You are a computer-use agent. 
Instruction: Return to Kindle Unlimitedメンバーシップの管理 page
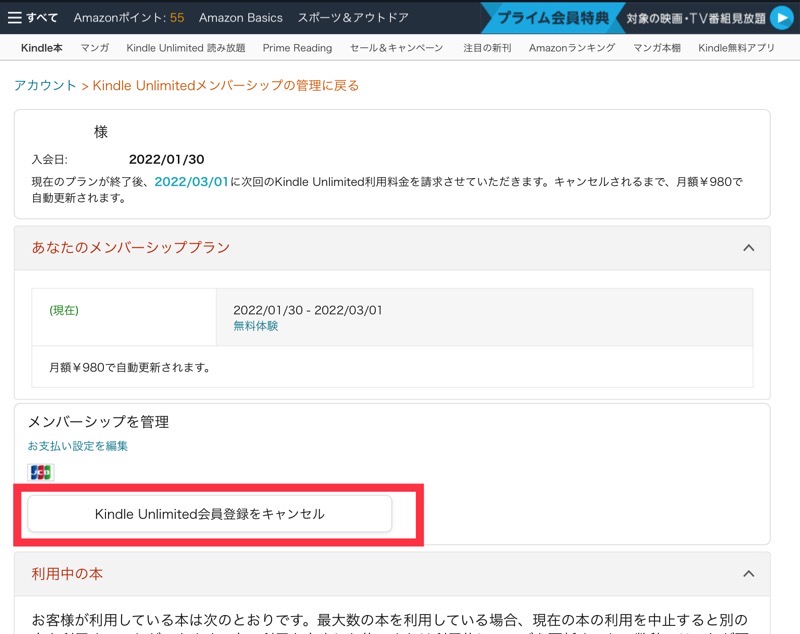225,86
